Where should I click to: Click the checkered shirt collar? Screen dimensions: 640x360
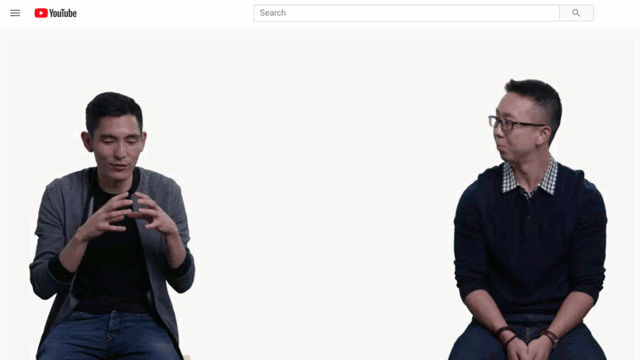[x=531, y=178]
